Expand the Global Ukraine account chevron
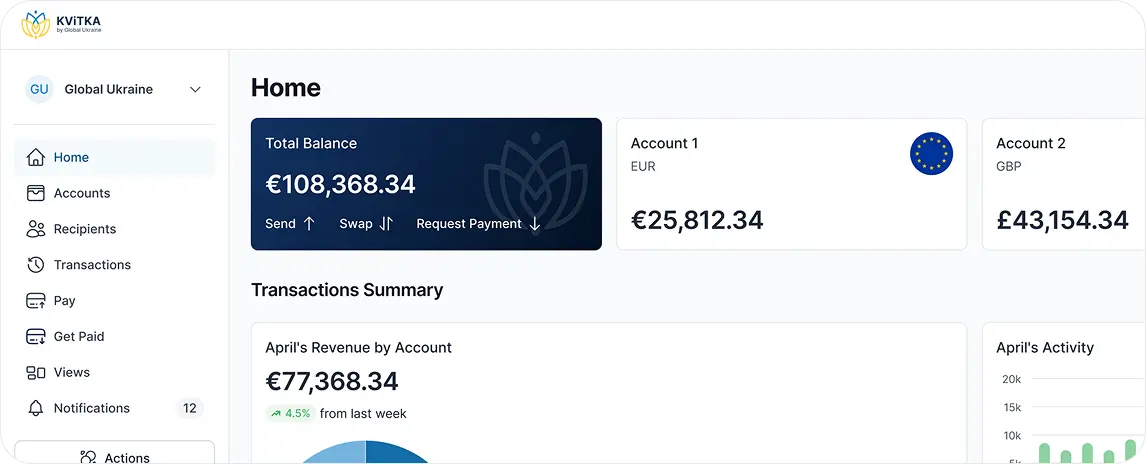1146x464 pixels. (x=195, y=90)
